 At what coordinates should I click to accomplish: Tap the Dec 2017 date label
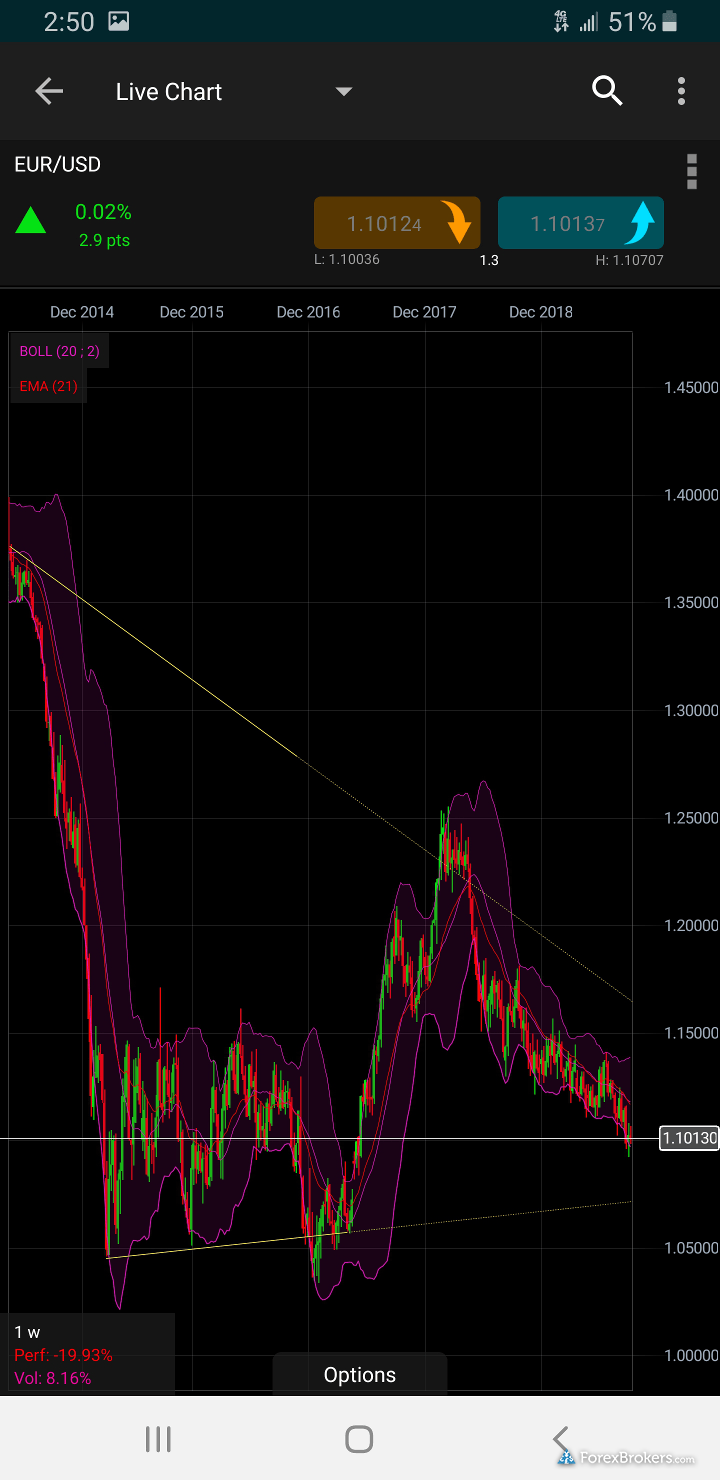click(x=424, y=312)
